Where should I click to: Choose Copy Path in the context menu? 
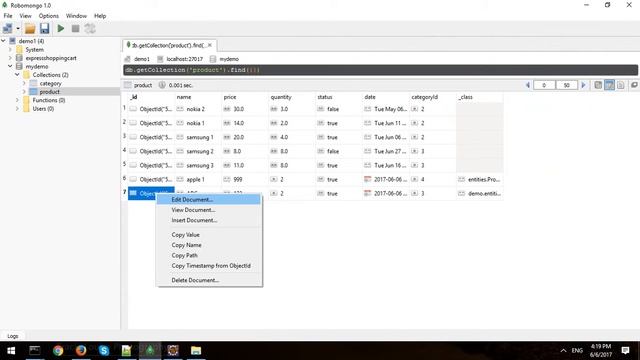point(209,255)
